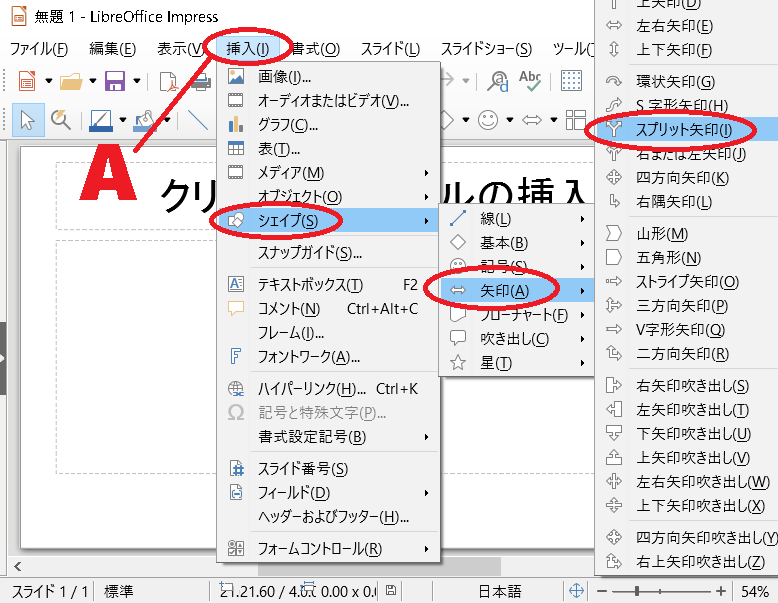Open dropdown next to Save icon
Screen dimensions: 778x603
136,81
